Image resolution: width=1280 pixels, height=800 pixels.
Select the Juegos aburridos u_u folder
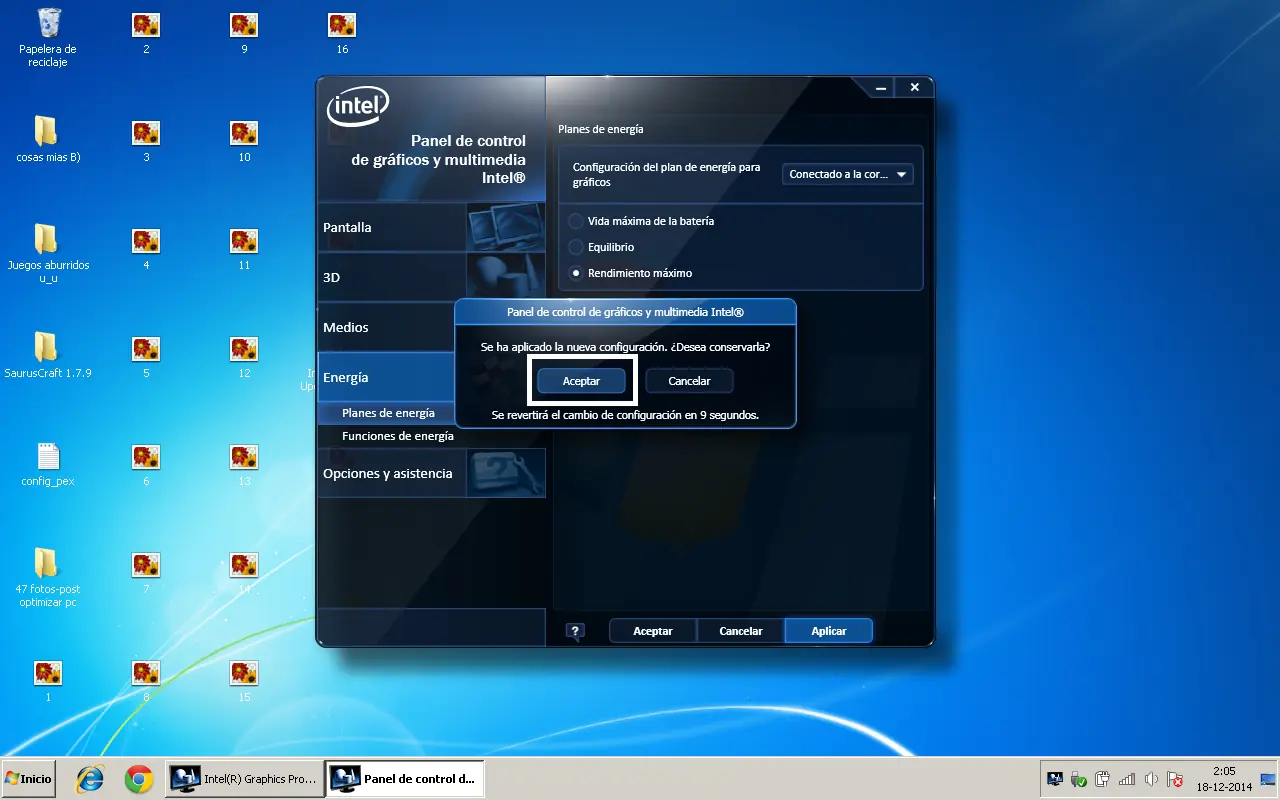47,254
